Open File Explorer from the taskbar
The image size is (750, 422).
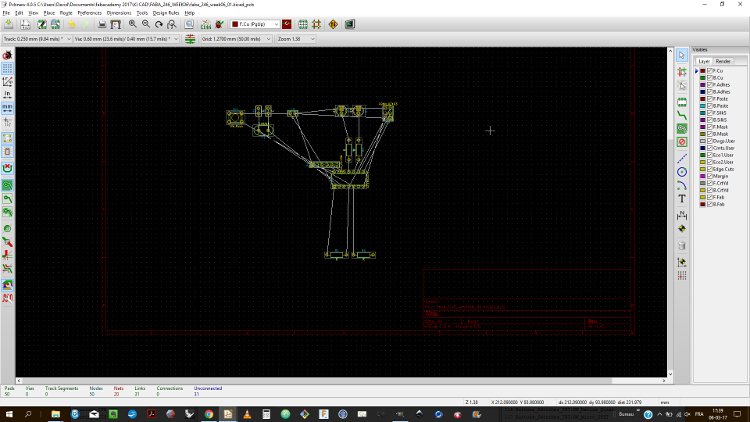(x=56, y=414)
